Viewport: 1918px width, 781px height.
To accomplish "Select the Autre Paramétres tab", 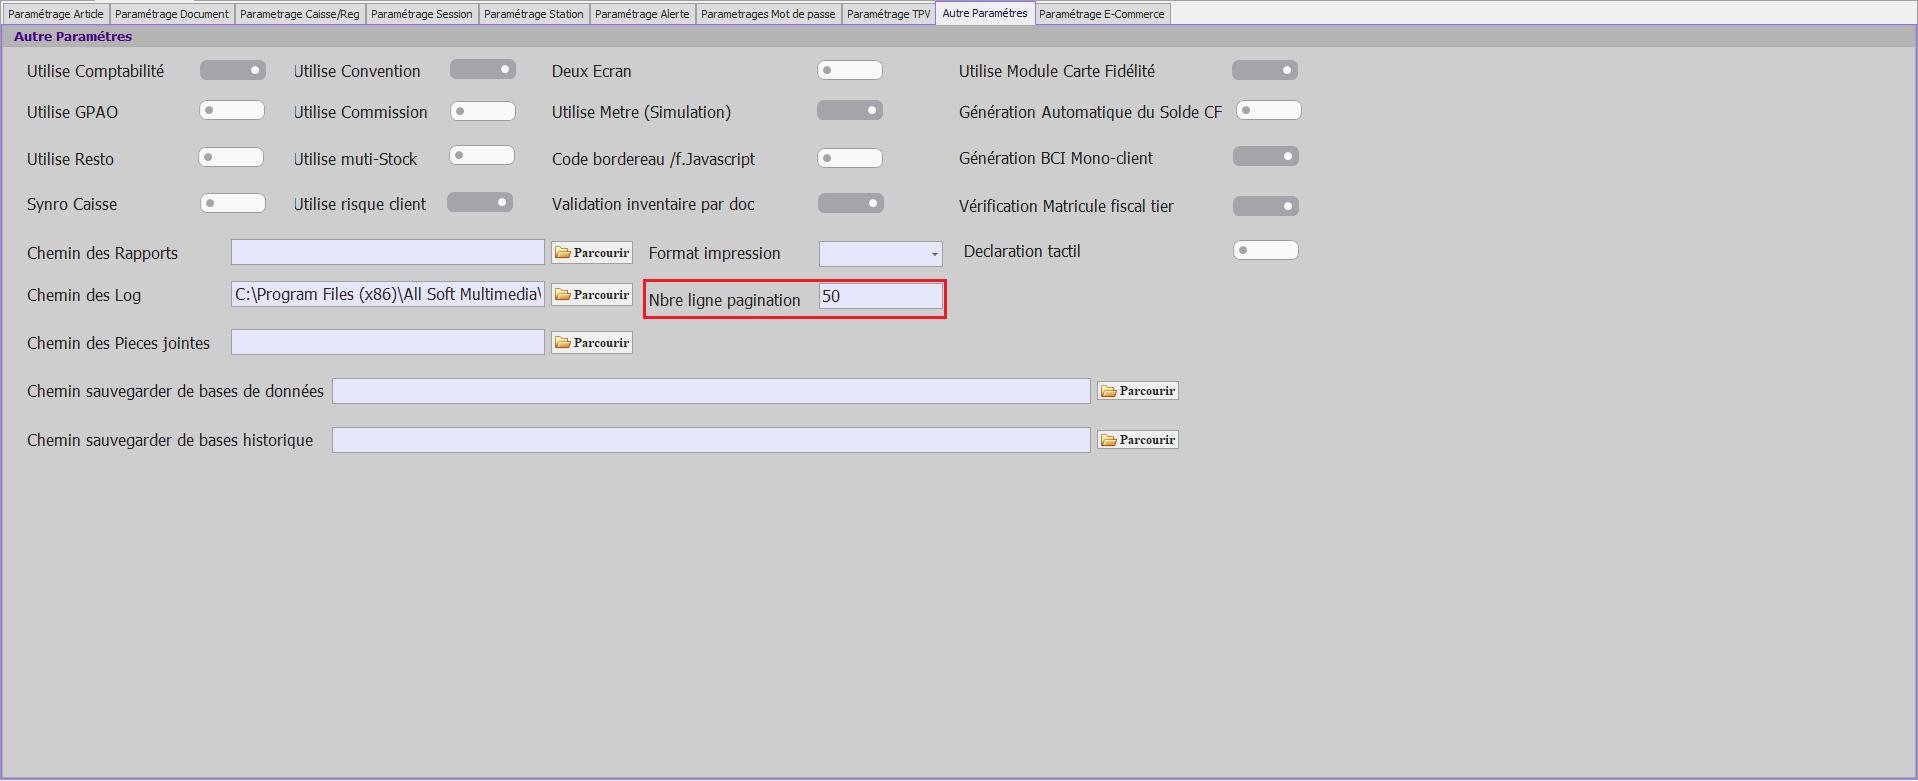I will tap(985, 13).
